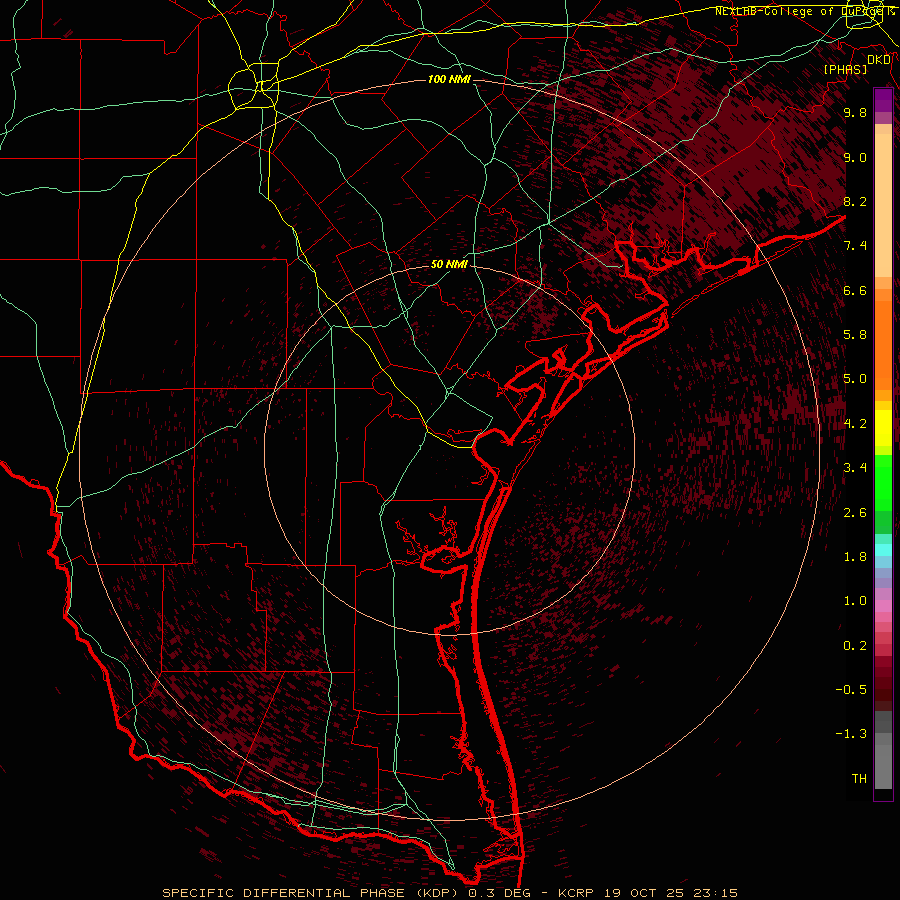Pick the pink color bar segment

click(883, 606)
